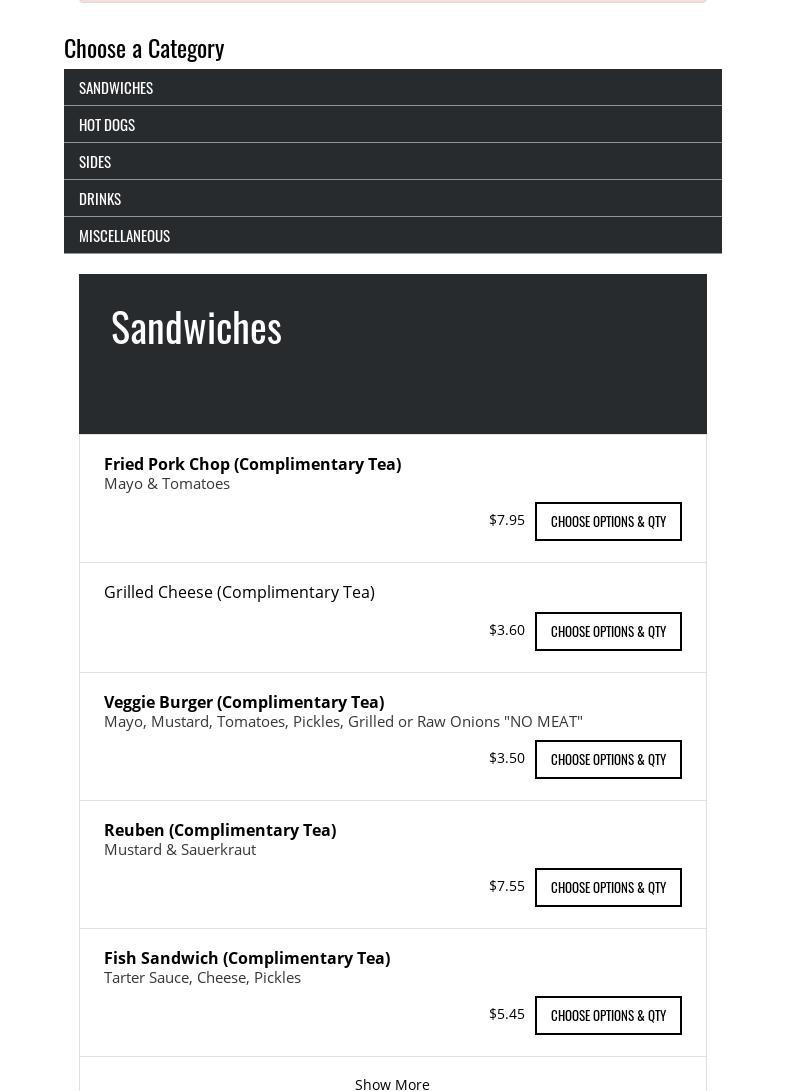This screenshot has height=1091, width=785.
Task: Choose options for Fried Pork Chop
Action: (608, 522)
